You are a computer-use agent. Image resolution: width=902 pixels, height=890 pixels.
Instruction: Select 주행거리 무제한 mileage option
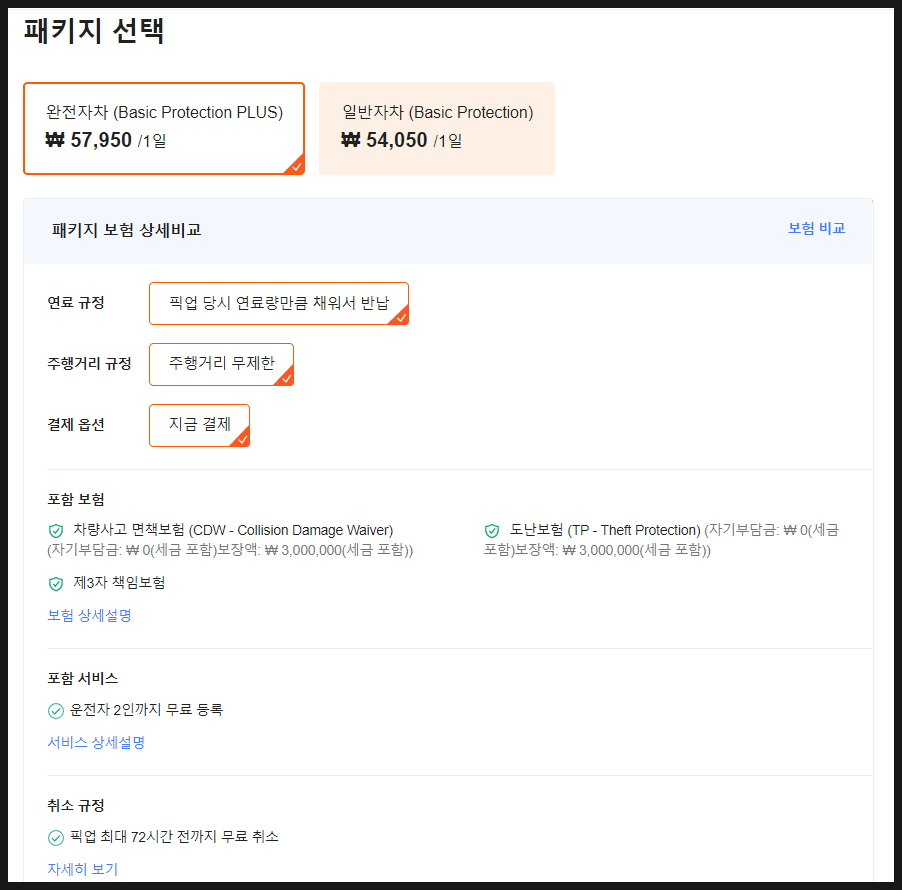221,364
